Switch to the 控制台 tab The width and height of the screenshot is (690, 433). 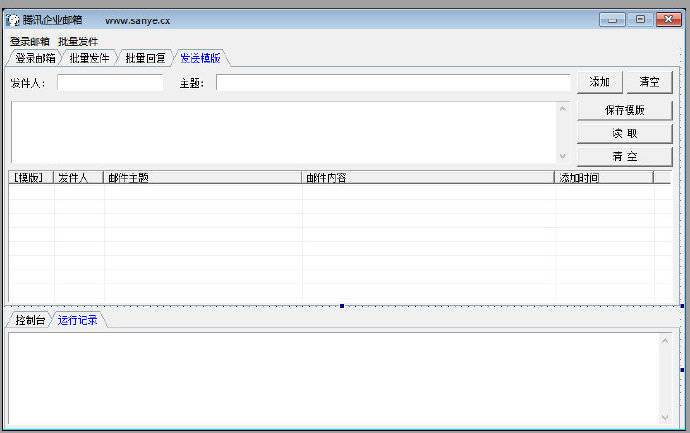click(29, 320)
